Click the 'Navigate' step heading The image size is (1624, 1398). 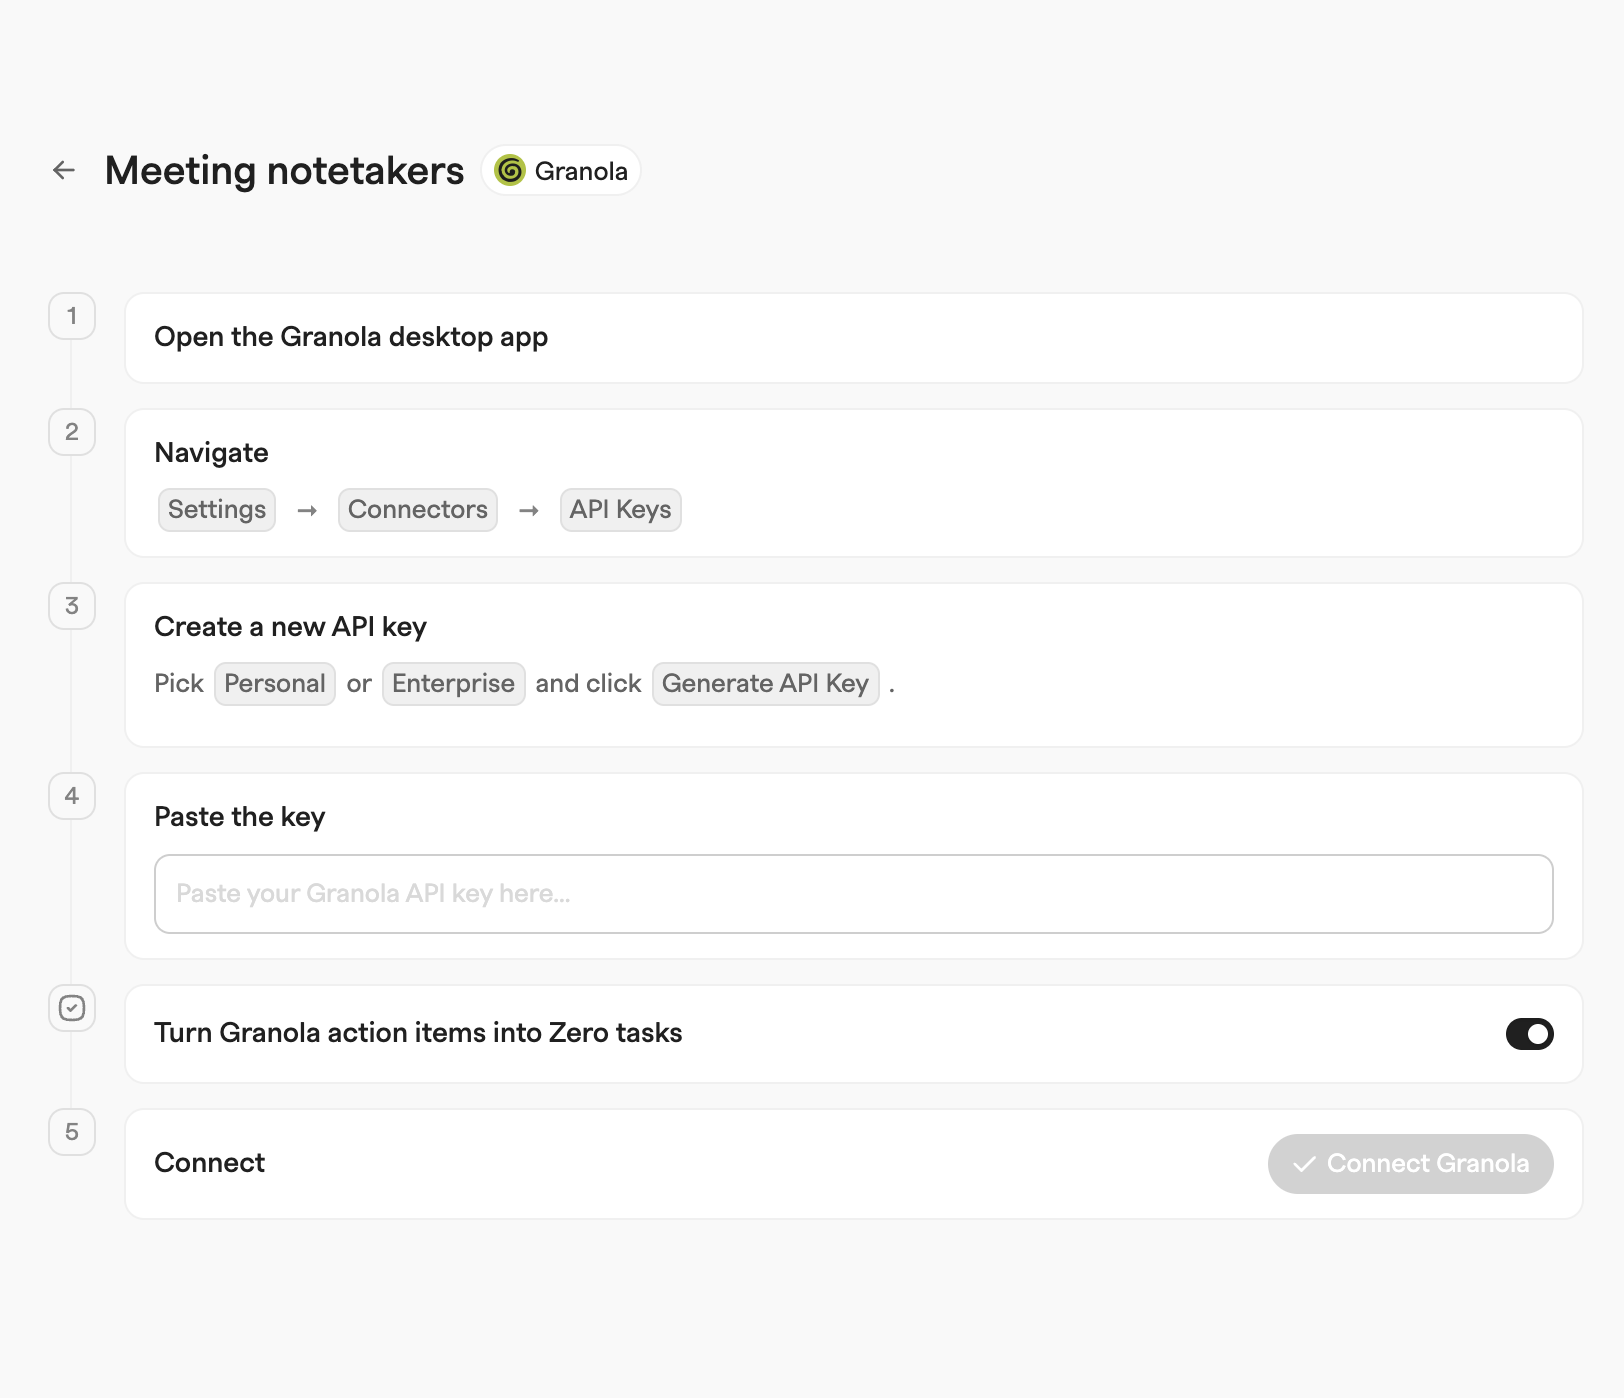tap(212, 453)
